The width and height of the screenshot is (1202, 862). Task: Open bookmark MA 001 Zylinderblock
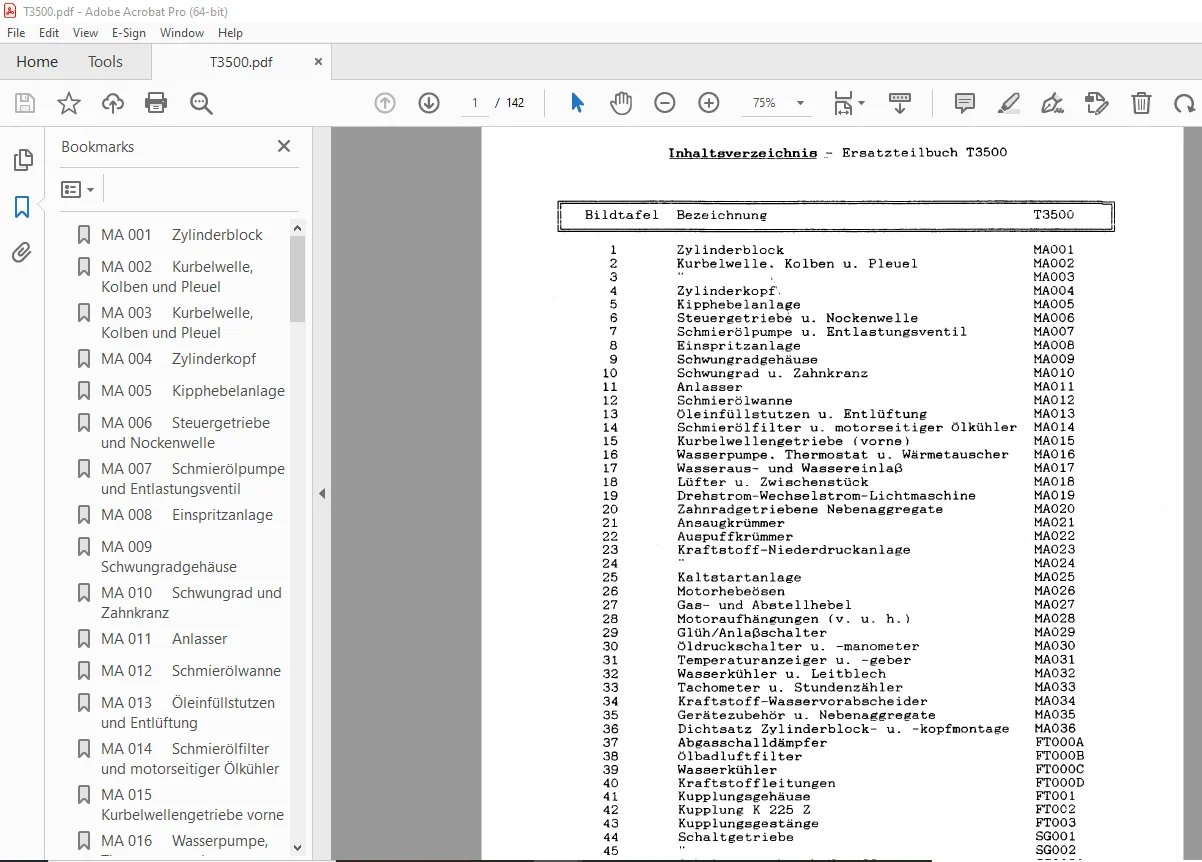pyautogui.click(x=182, y=235)
